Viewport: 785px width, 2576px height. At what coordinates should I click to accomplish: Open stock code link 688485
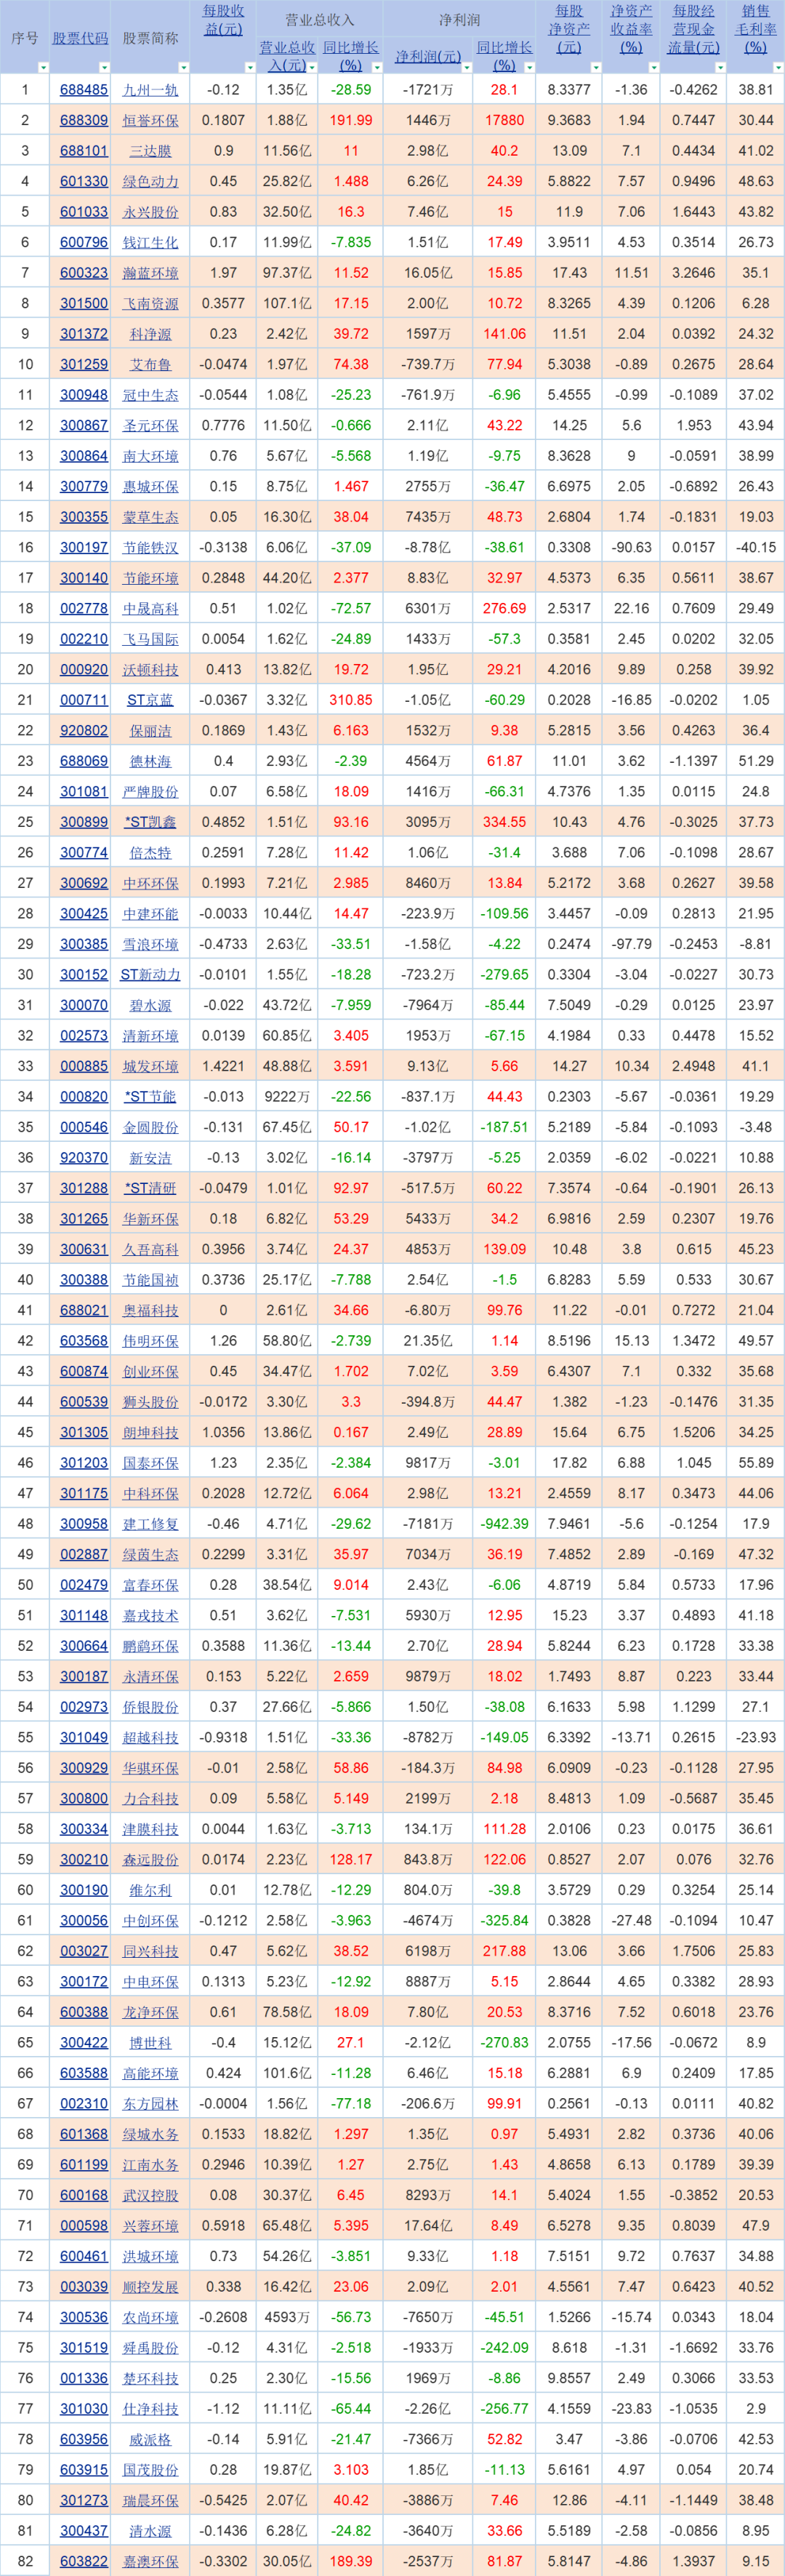pos(84,90)
